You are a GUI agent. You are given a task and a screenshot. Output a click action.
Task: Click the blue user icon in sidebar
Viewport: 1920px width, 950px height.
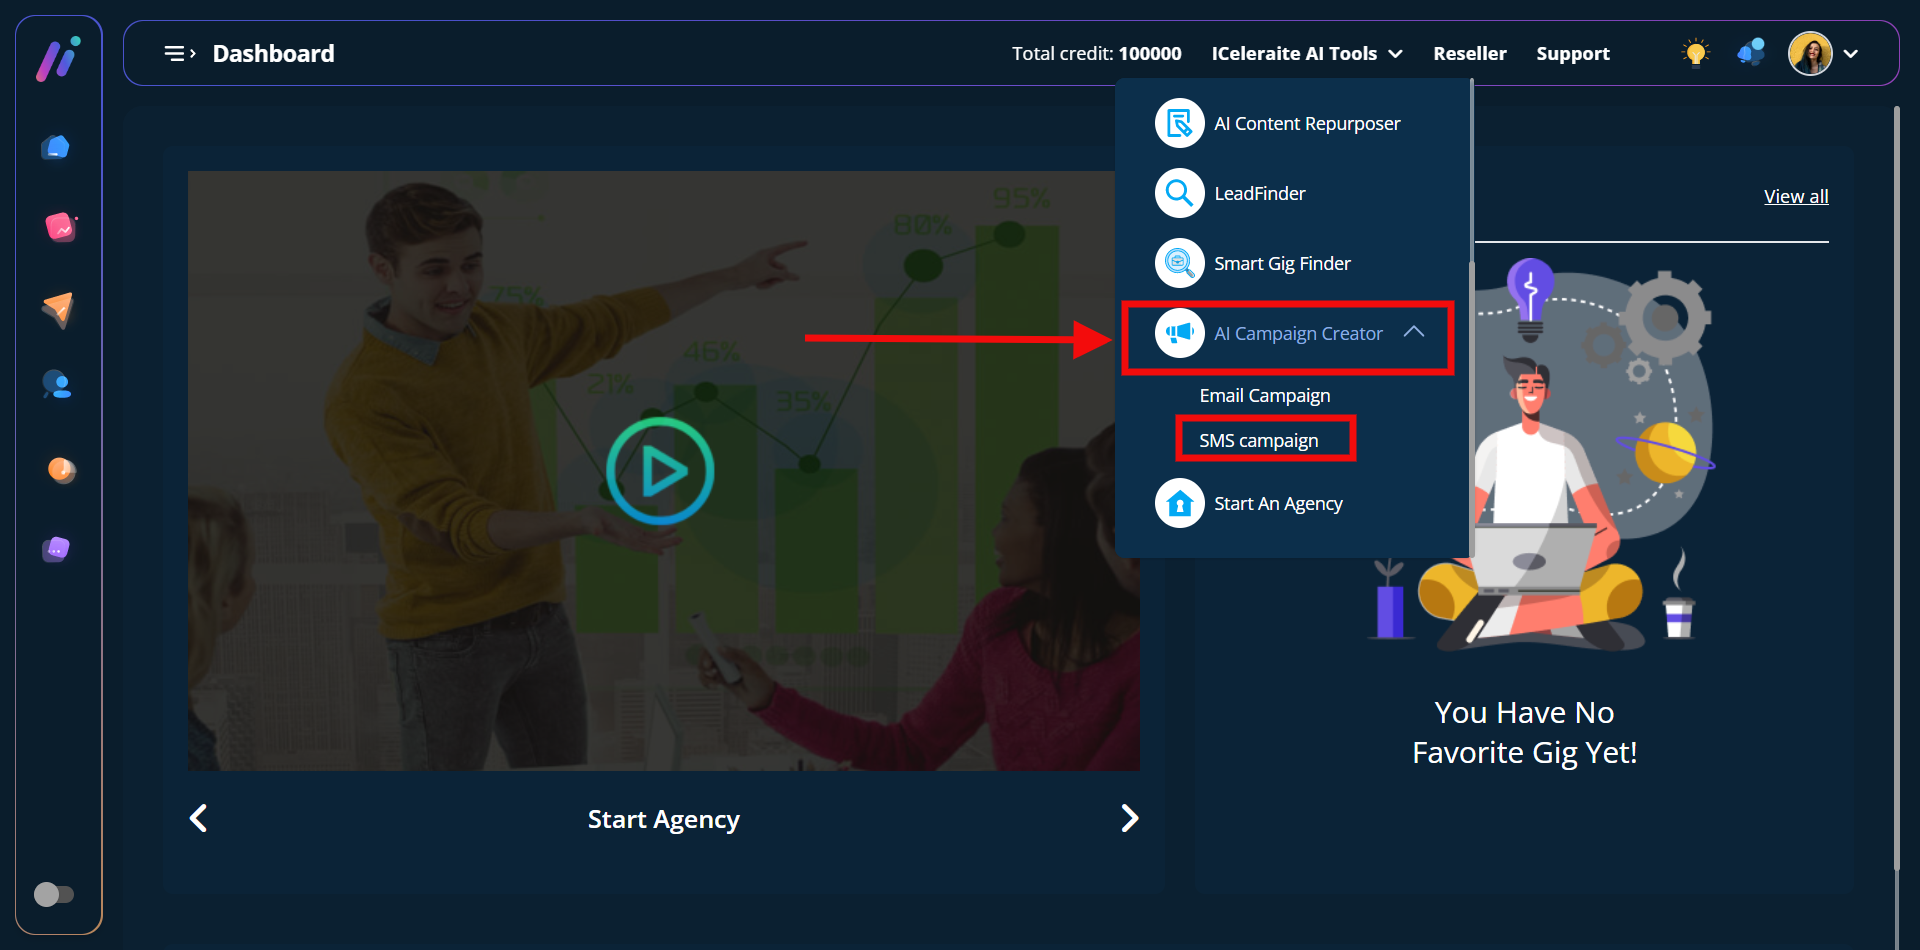[x=57, y=385]
